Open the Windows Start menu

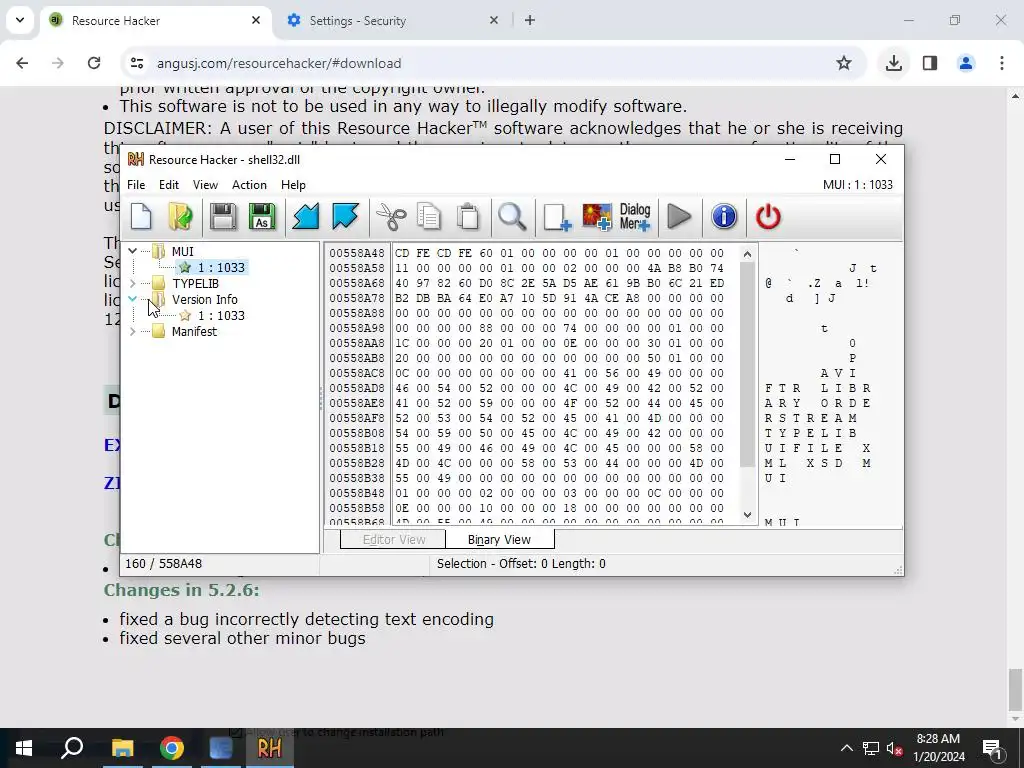click(x=24, y=748)
